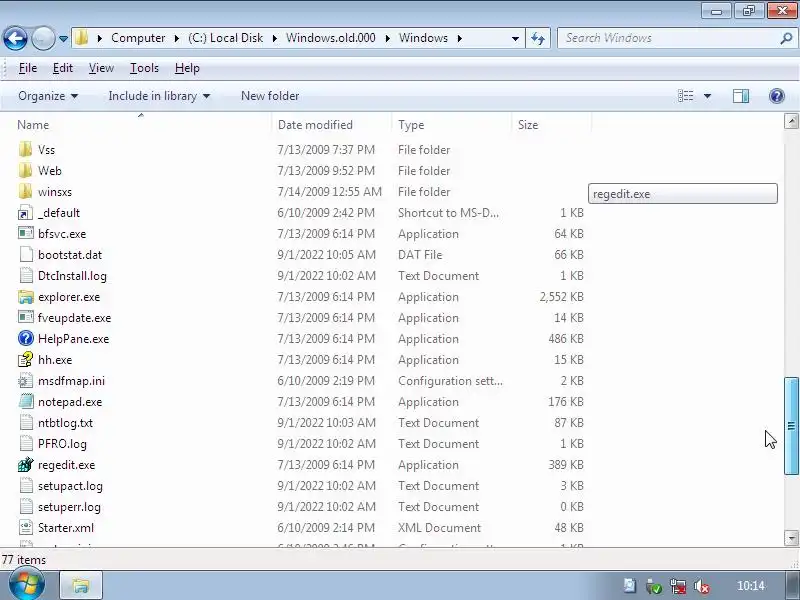Select the bootstat.dat file icon
The width and height of the screenshot is (800, 600).
[x=26, y=255]
